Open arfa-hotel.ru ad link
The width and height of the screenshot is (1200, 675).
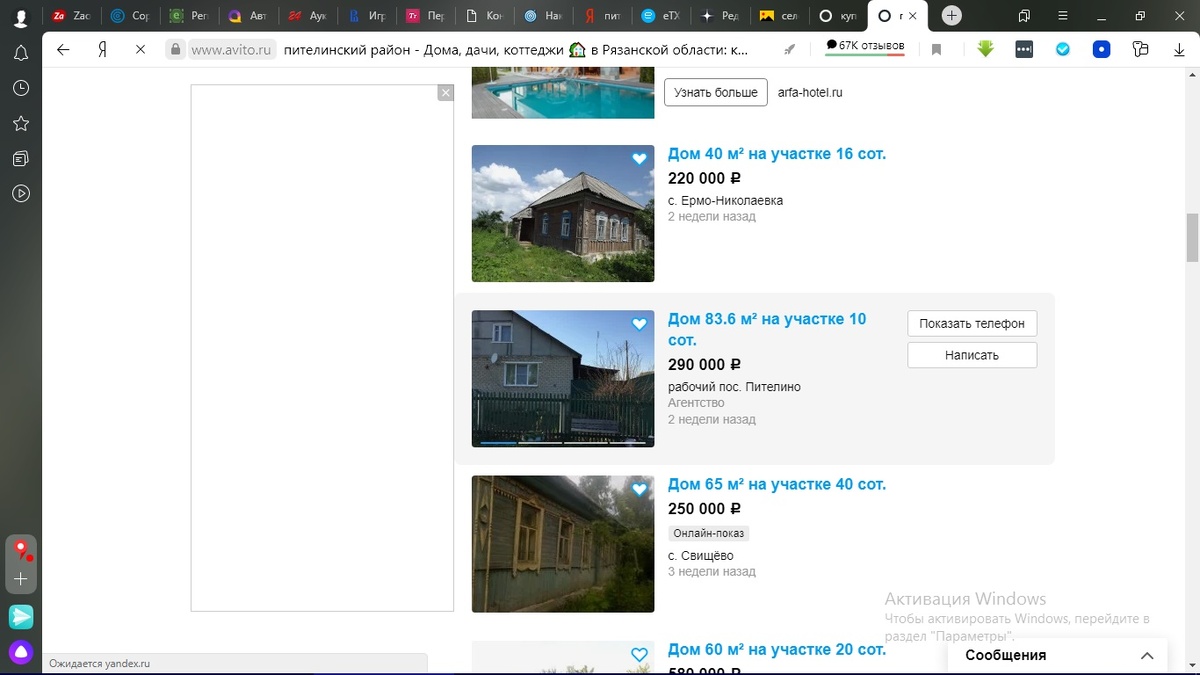coord(810,92)
